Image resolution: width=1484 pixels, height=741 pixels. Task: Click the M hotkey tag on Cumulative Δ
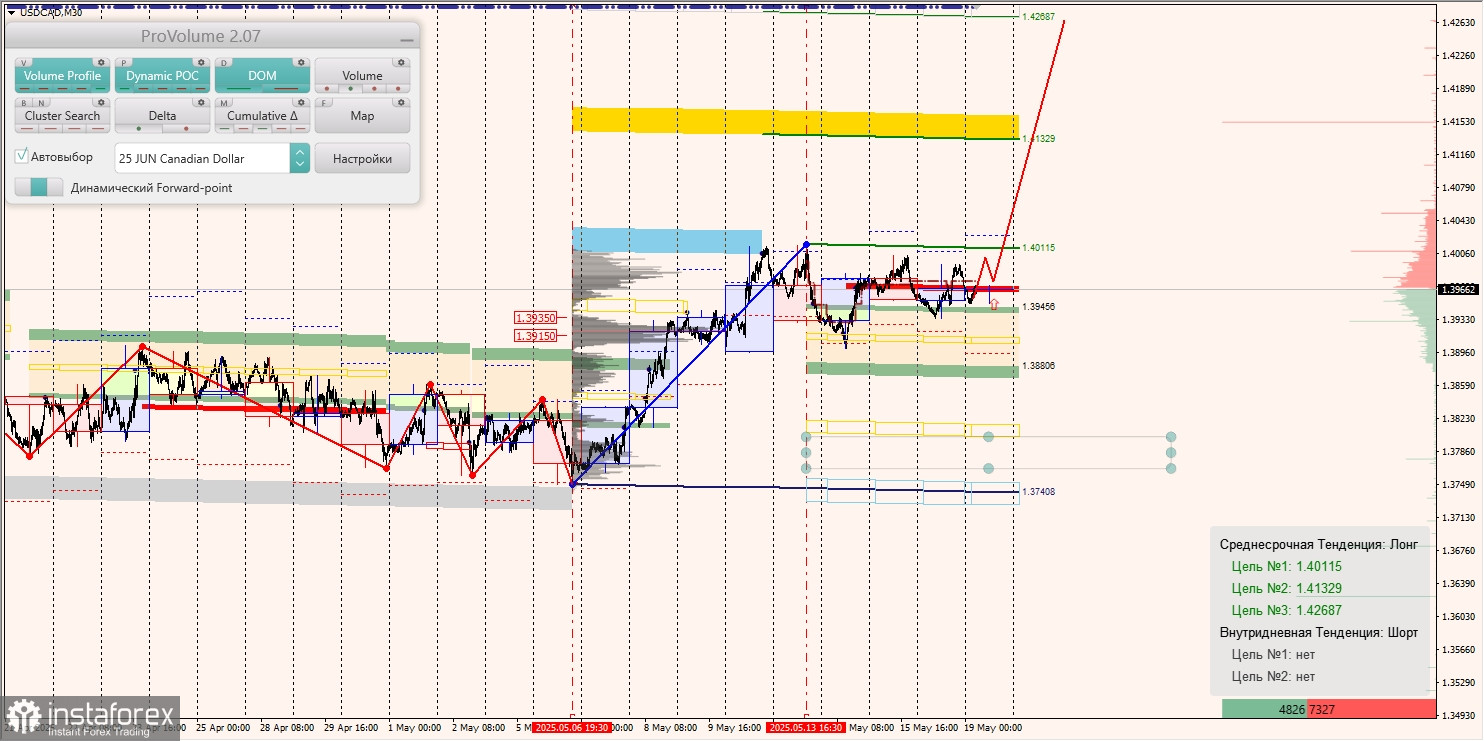(223, 103)
